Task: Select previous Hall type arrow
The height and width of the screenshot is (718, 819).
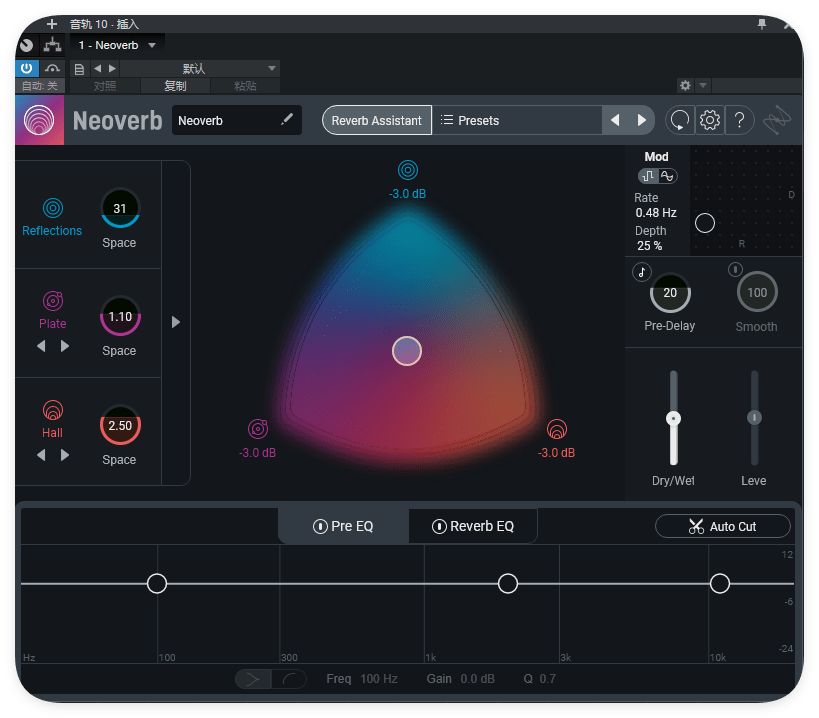Action: point(41,455)
